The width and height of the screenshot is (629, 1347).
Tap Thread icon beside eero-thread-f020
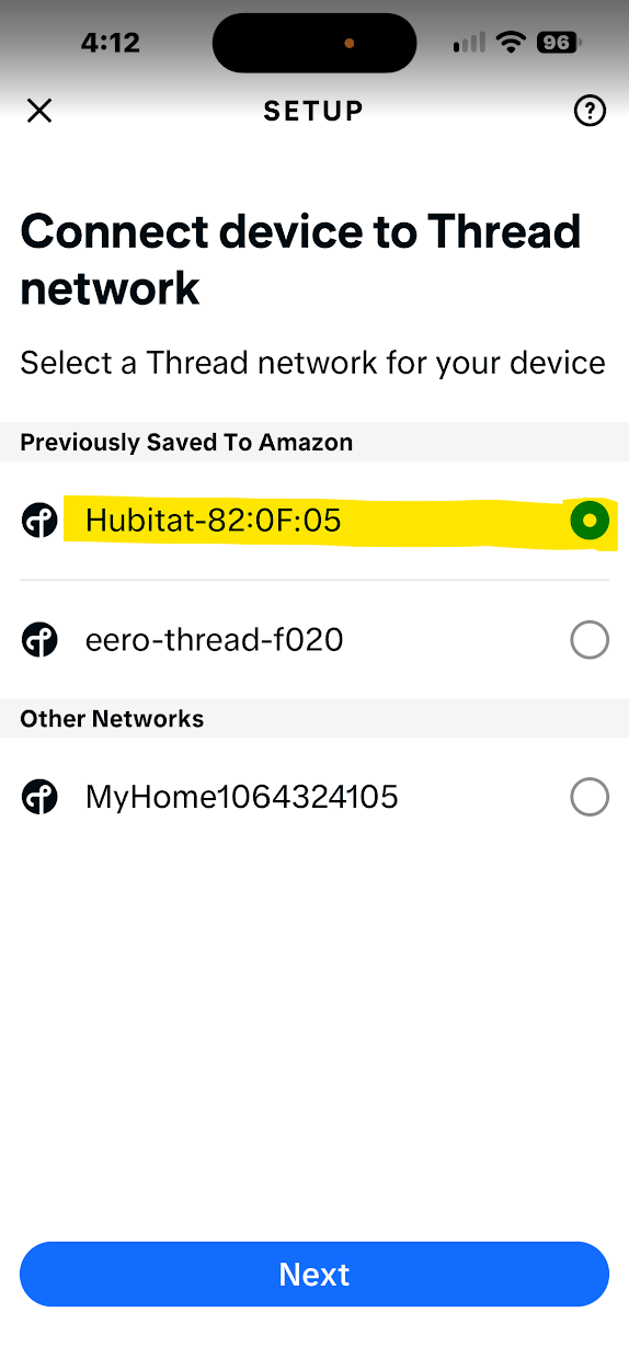pyautogui.click(x=38, y=639)
